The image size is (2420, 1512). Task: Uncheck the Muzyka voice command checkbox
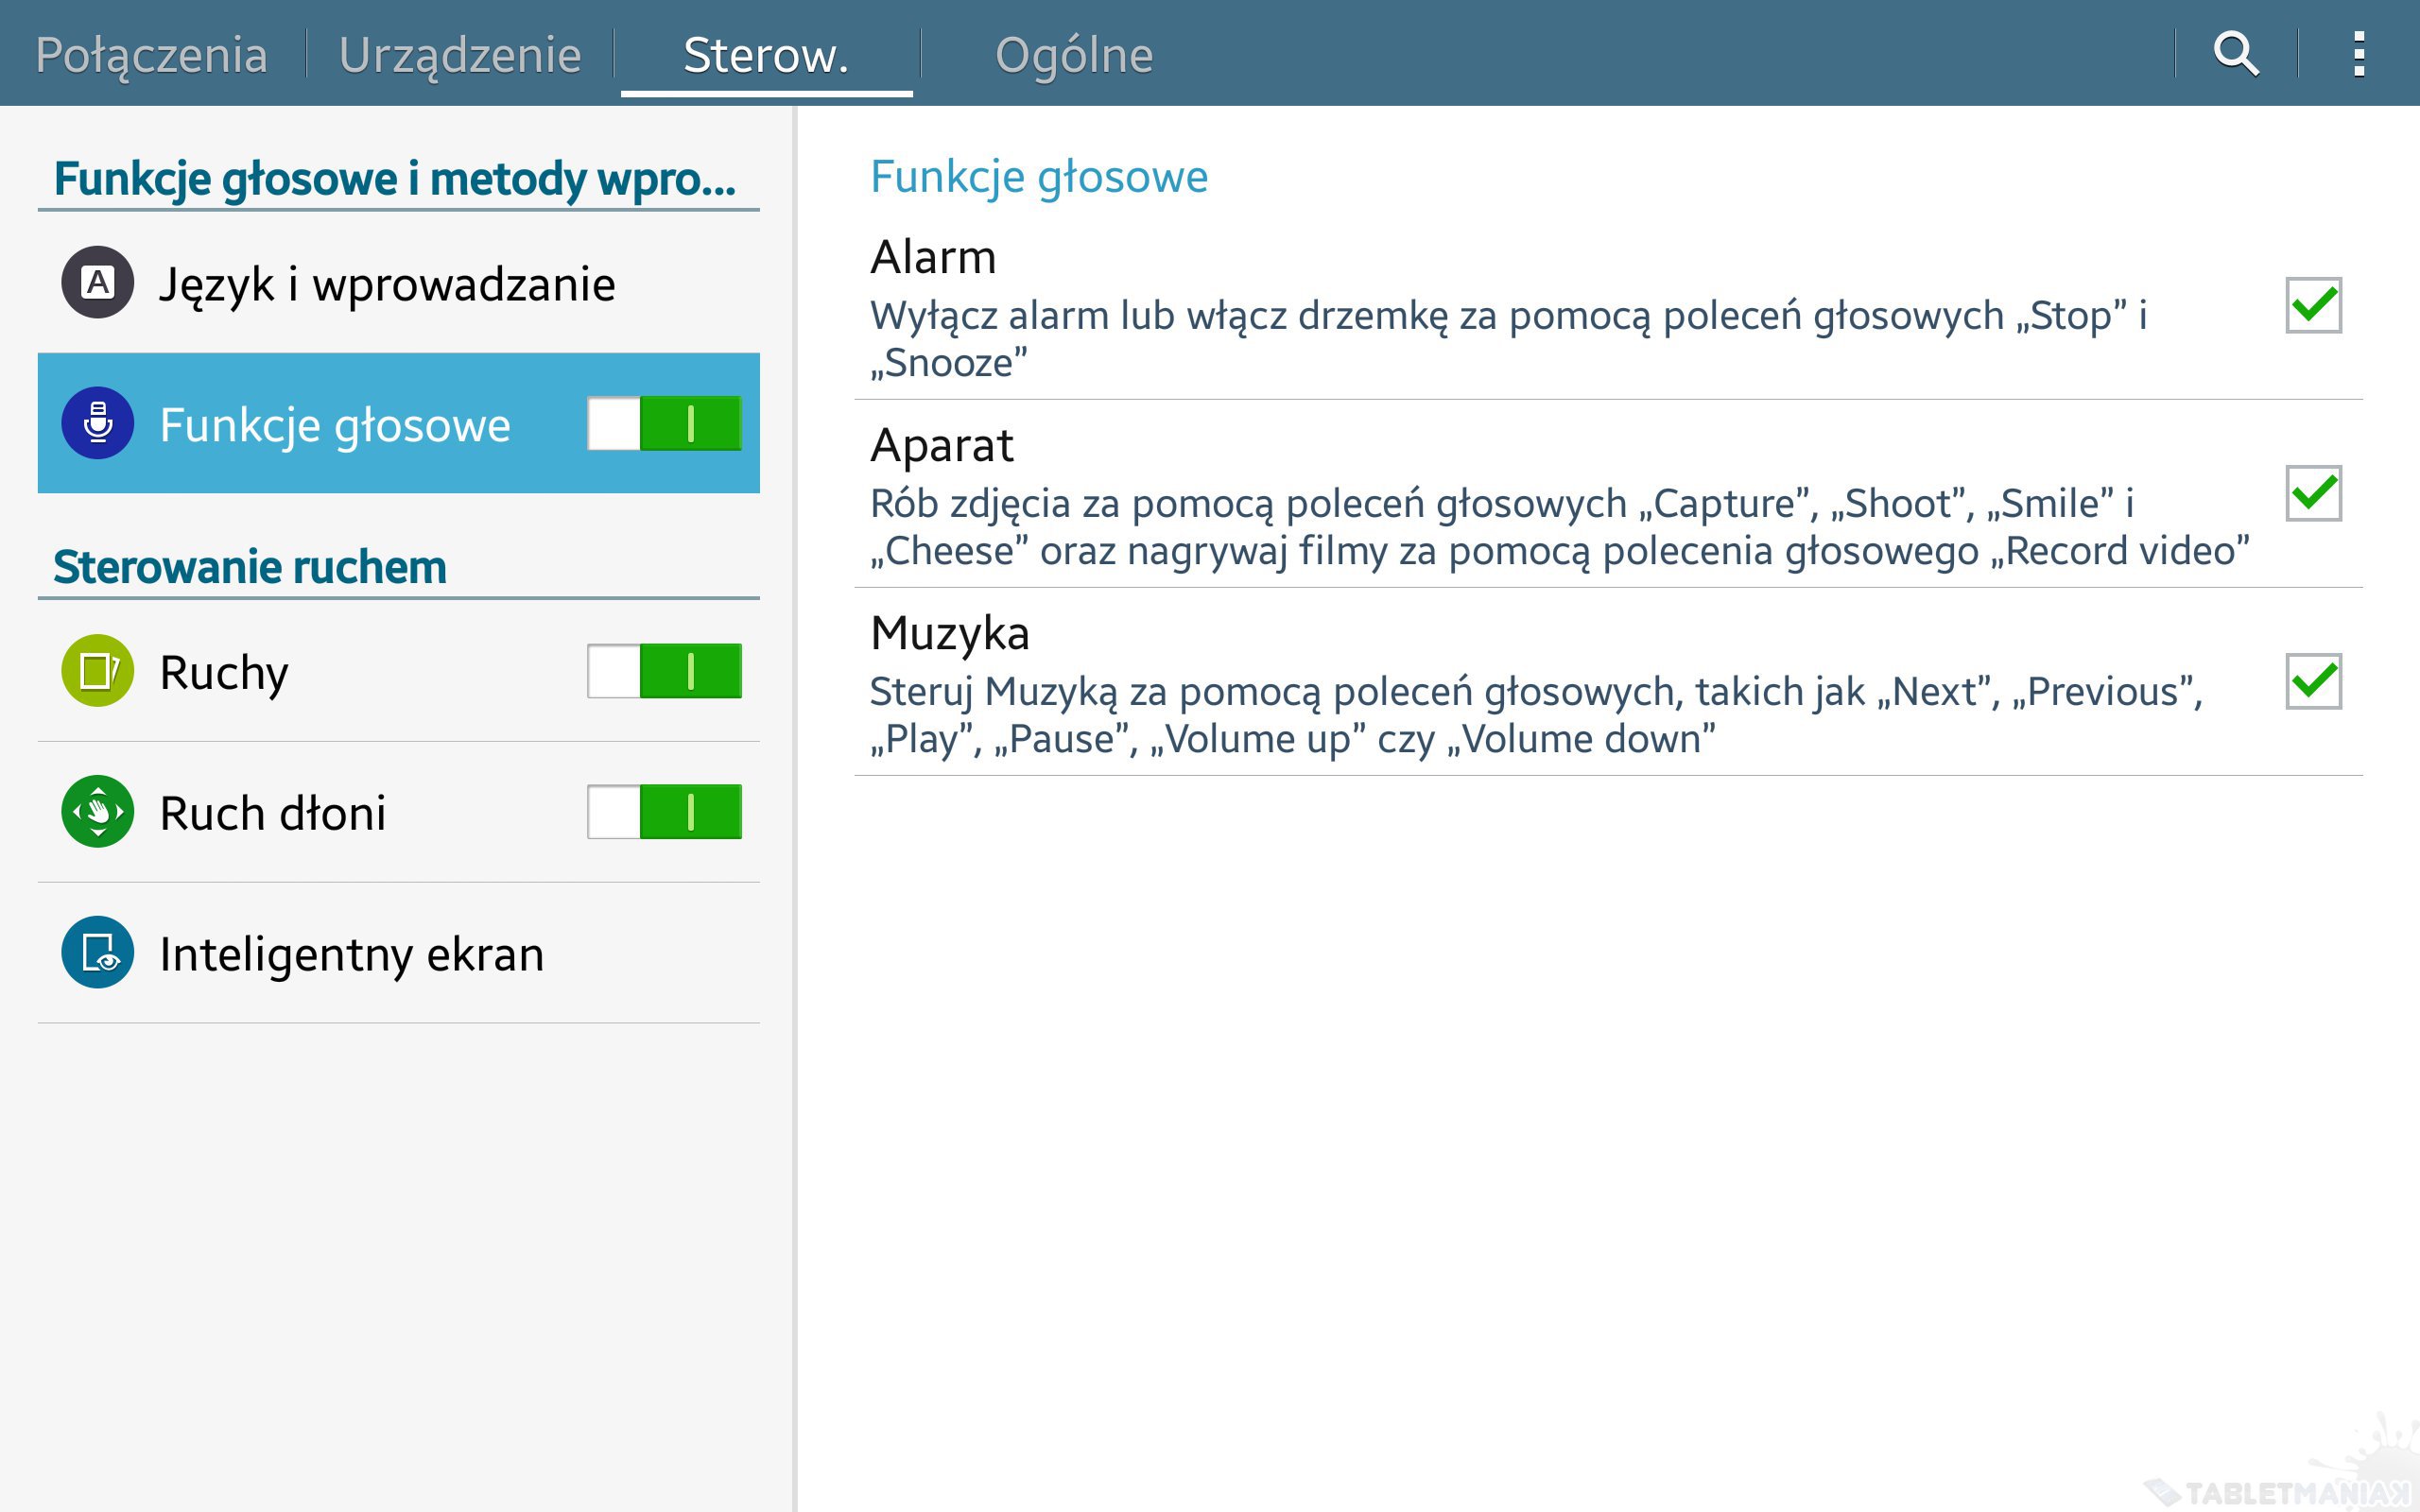(2313, 681)
